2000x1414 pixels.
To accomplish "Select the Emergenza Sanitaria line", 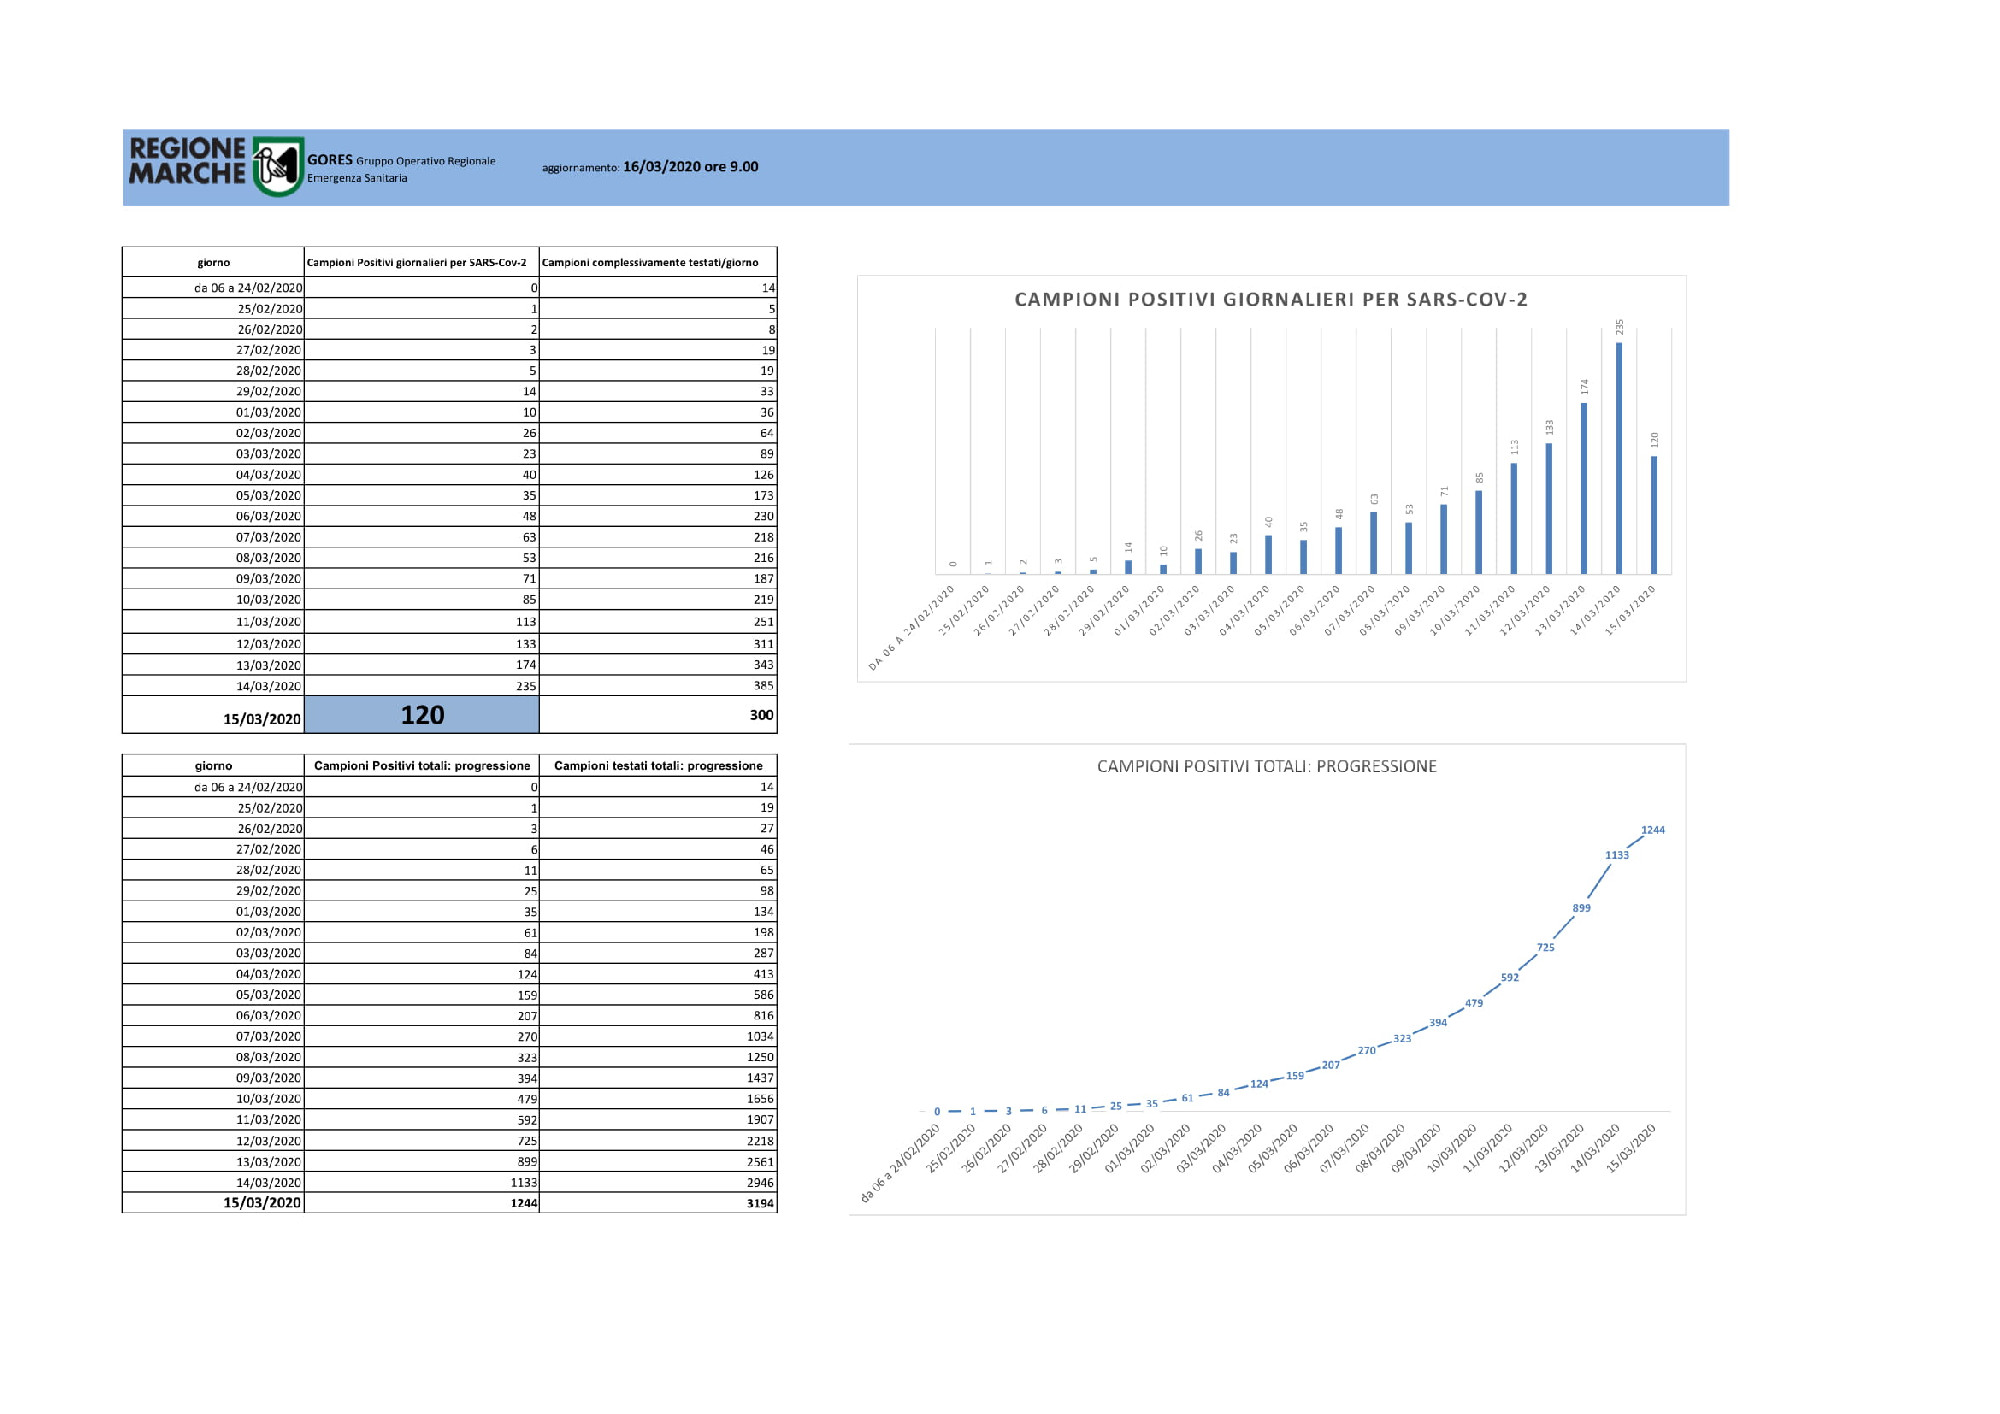I will [x=357, y=178].
